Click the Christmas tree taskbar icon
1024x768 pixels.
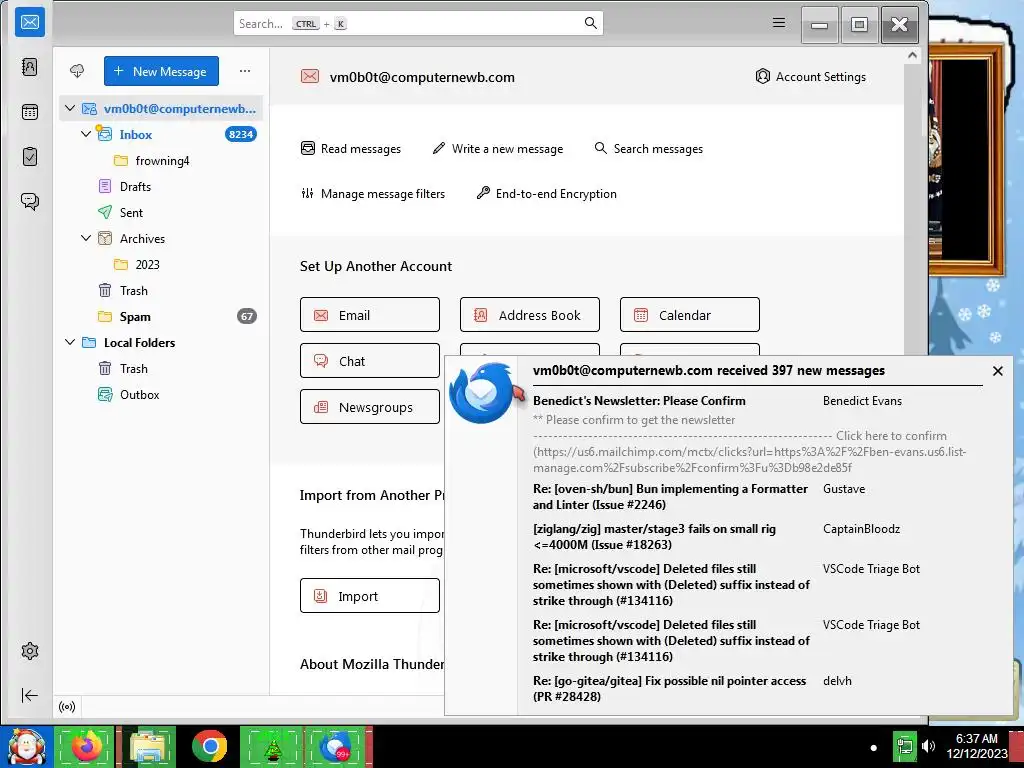(272, 746)
